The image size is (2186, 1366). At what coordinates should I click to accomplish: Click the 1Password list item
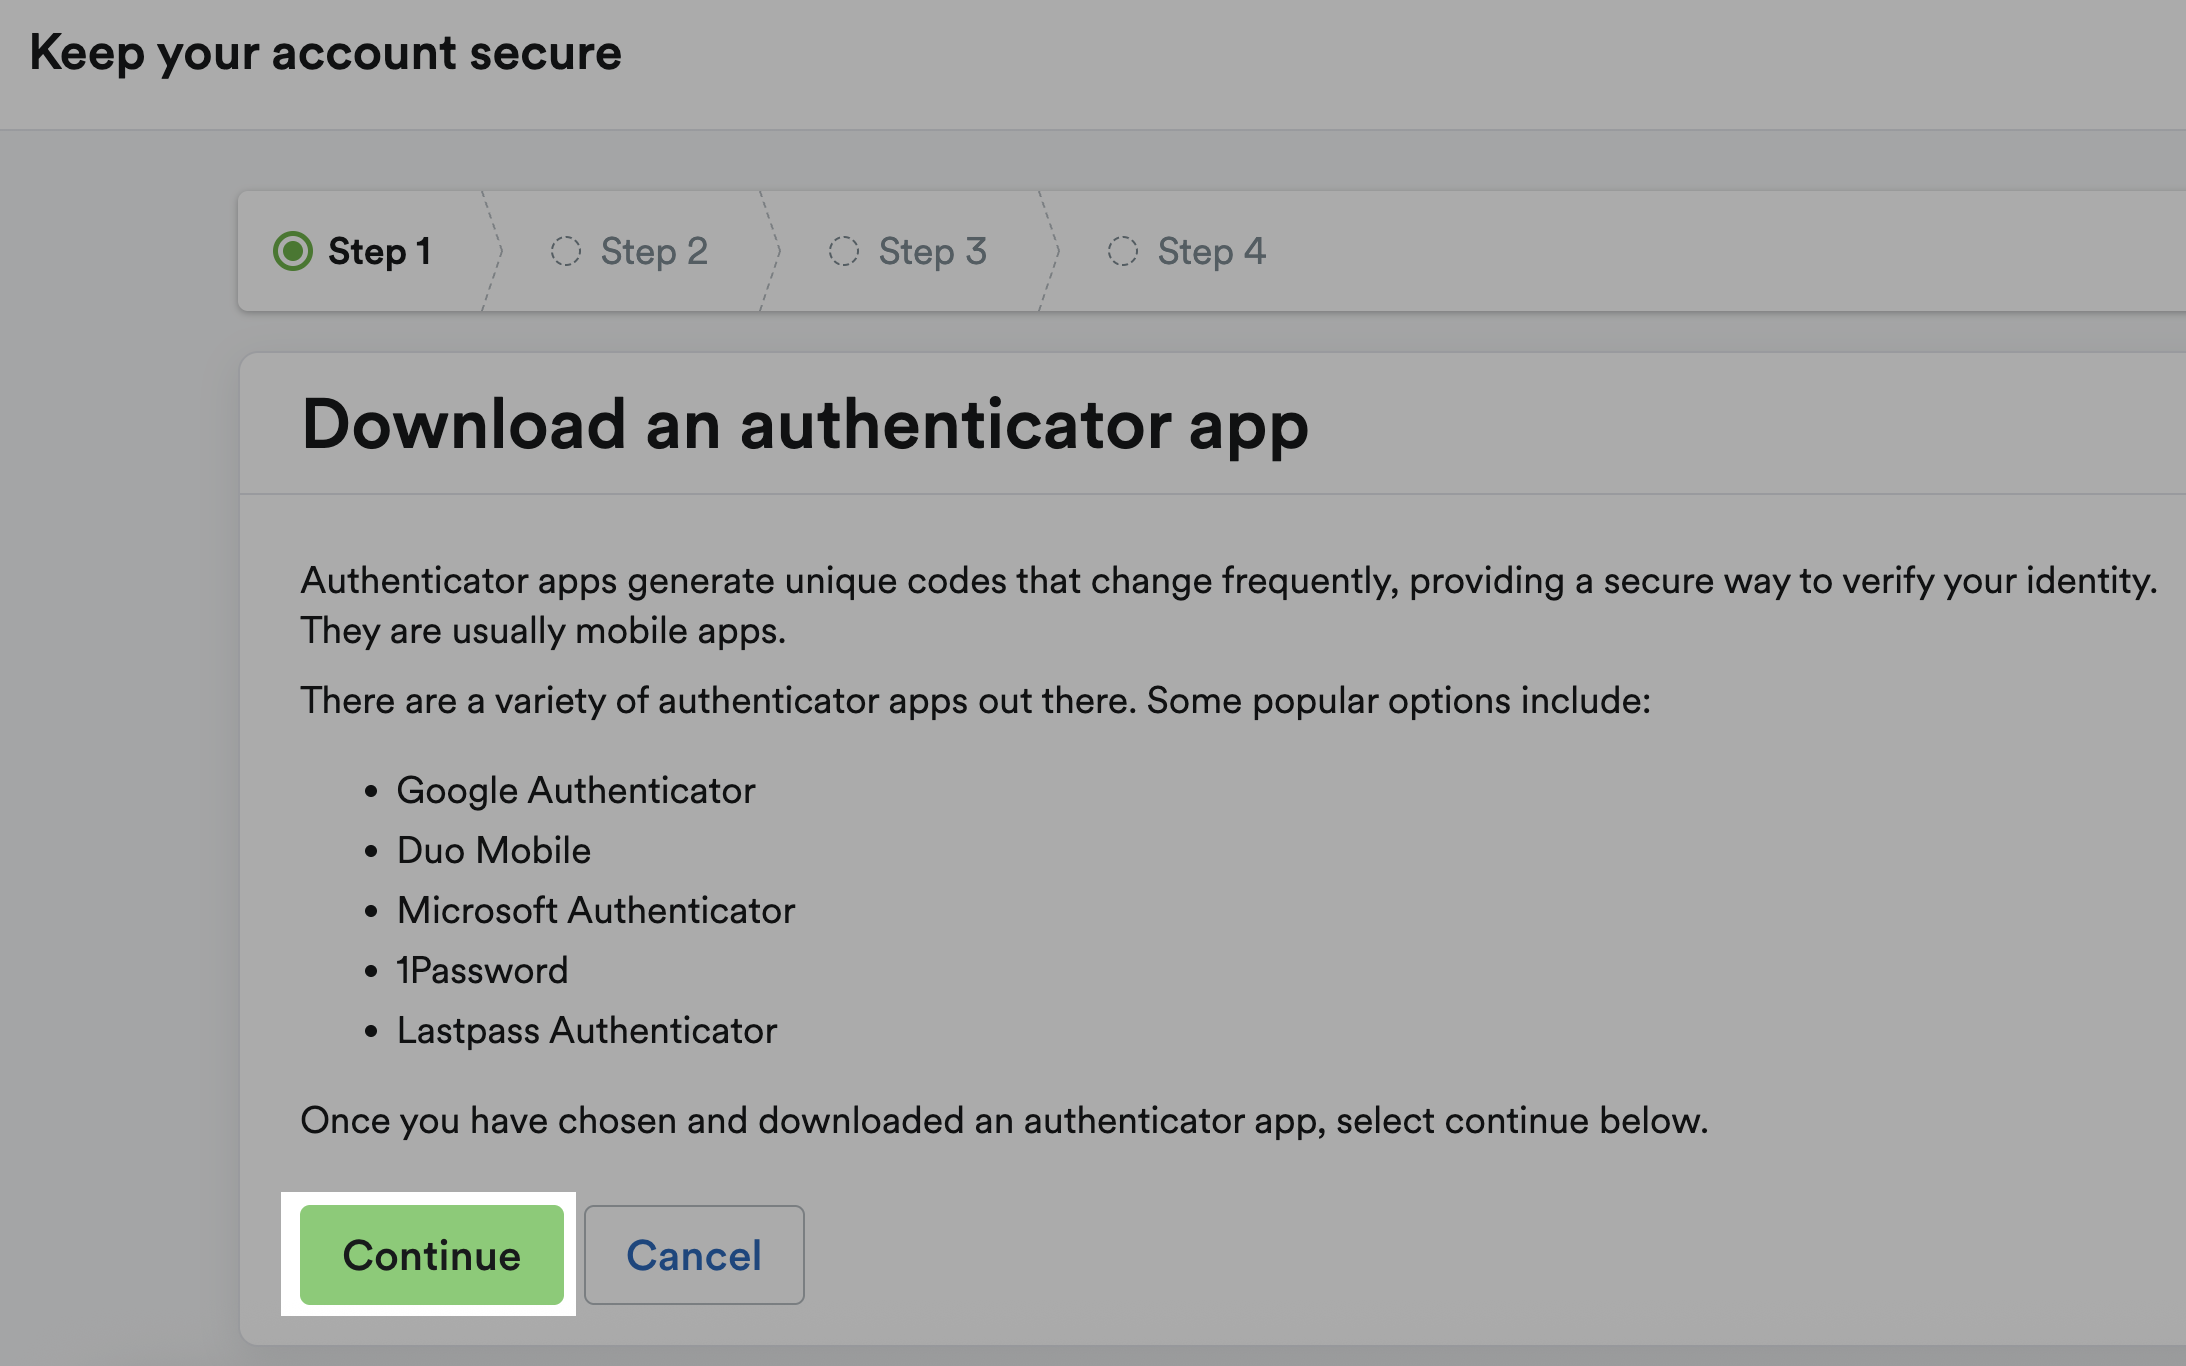point(483,969)
